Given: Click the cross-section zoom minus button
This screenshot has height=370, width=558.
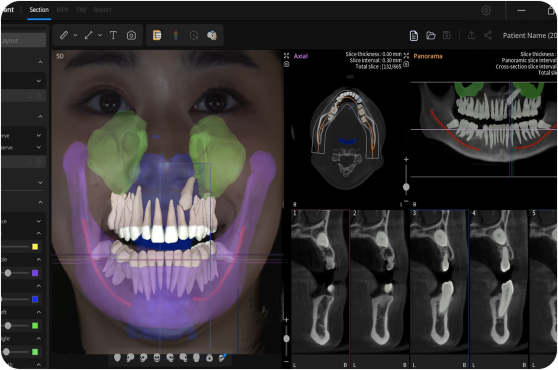Looking at the screenshot, I should click(x=286, y=361).
